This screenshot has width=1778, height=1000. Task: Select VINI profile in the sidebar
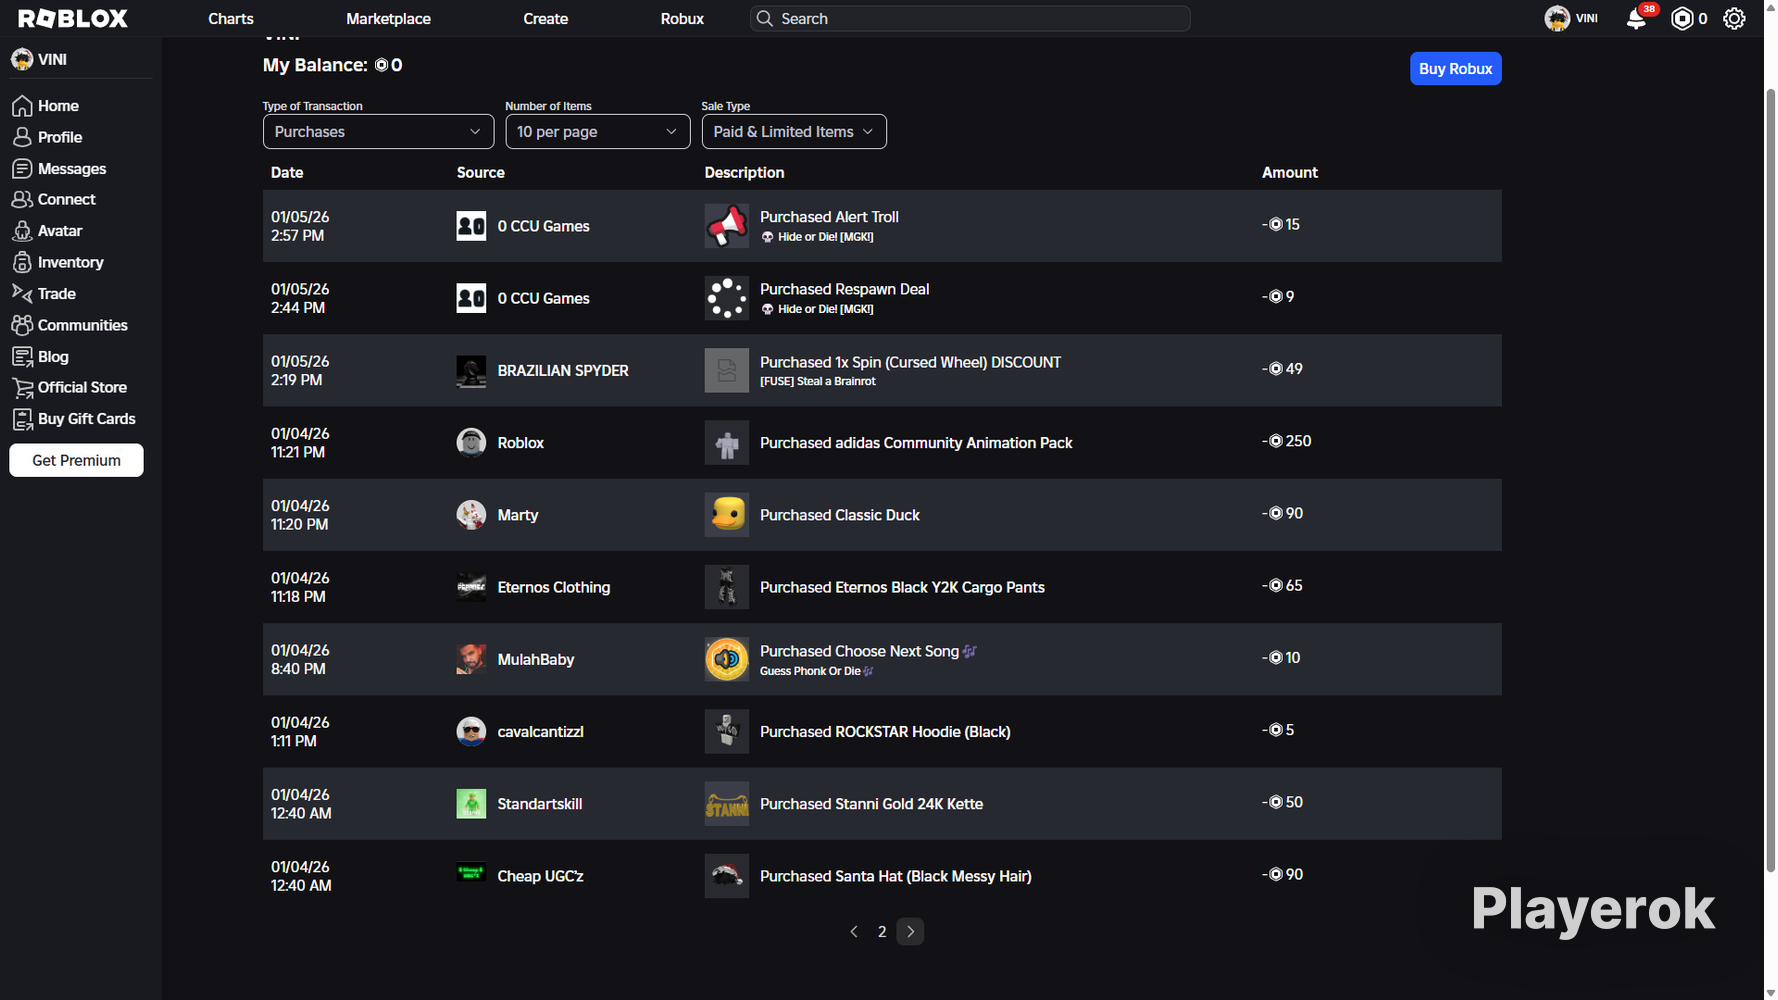coord(40,60)
